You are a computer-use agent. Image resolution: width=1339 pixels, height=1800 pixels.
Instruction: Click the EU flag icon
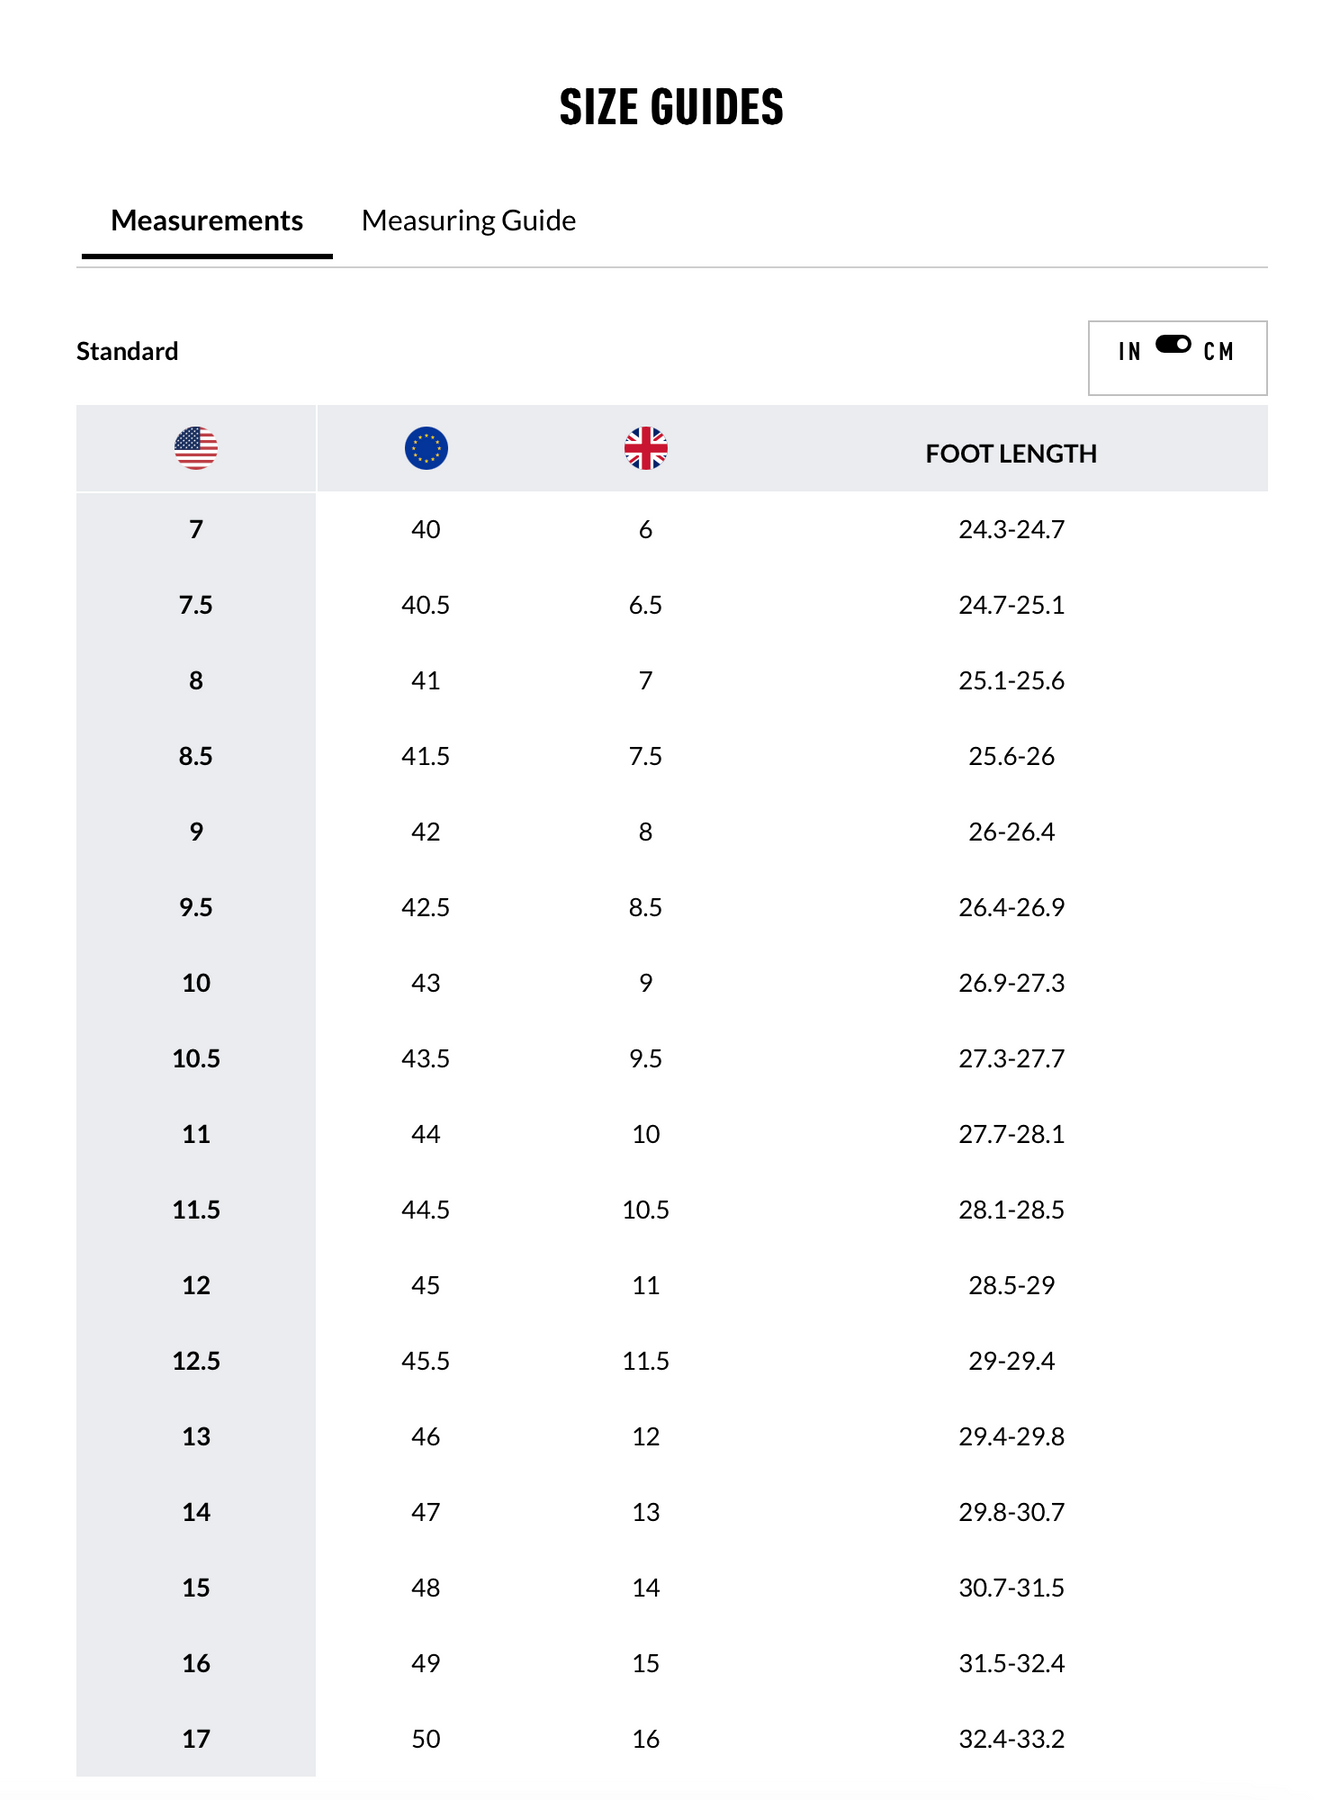pyautogui.click(x=426, y=448)
